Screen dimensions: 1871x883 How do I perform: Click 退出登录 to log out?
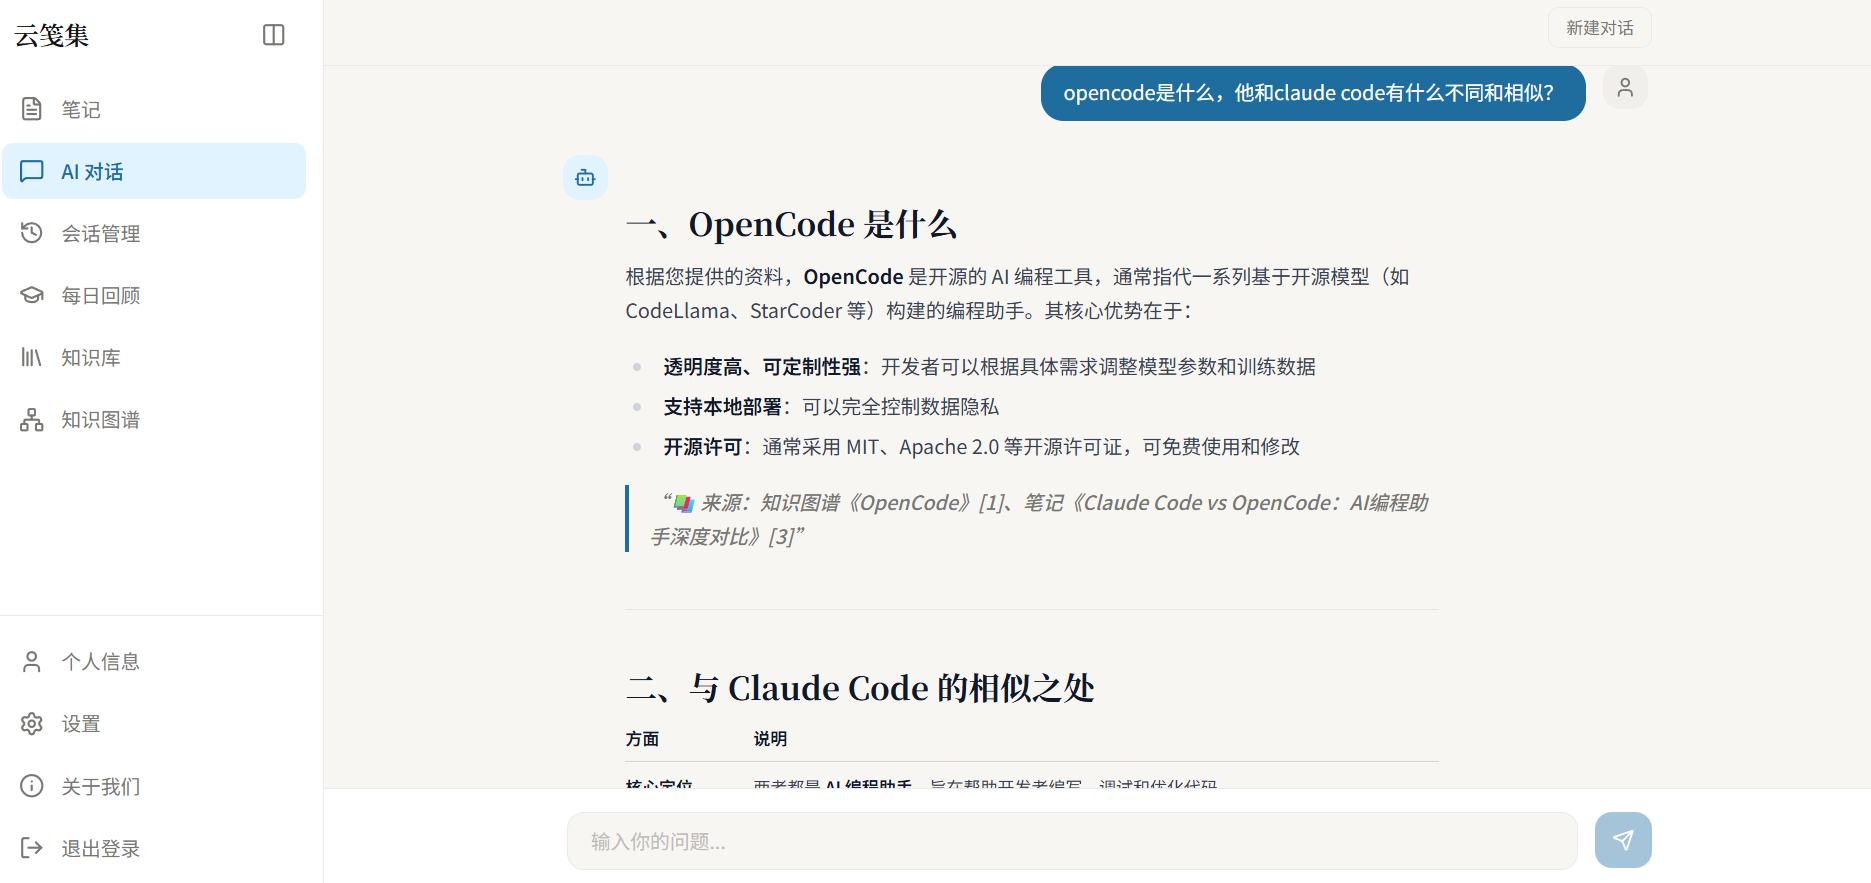pyautogui.click(x=154, y=848)
